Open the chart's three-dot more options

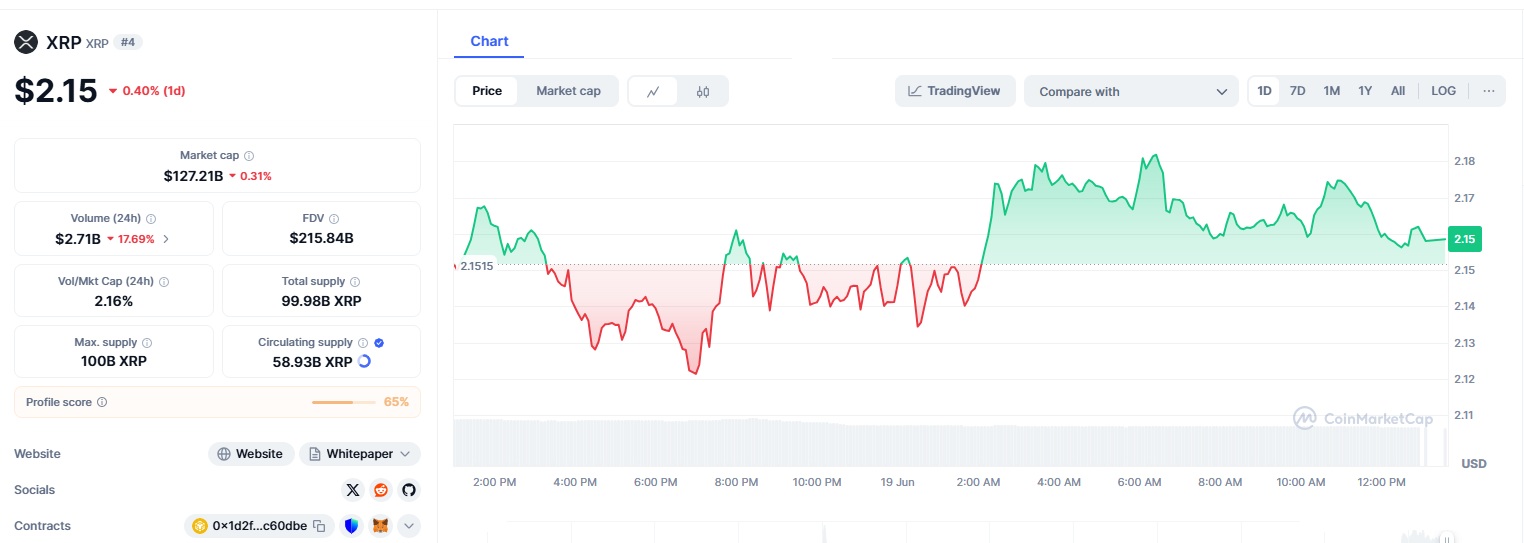tap(1488, 91)
